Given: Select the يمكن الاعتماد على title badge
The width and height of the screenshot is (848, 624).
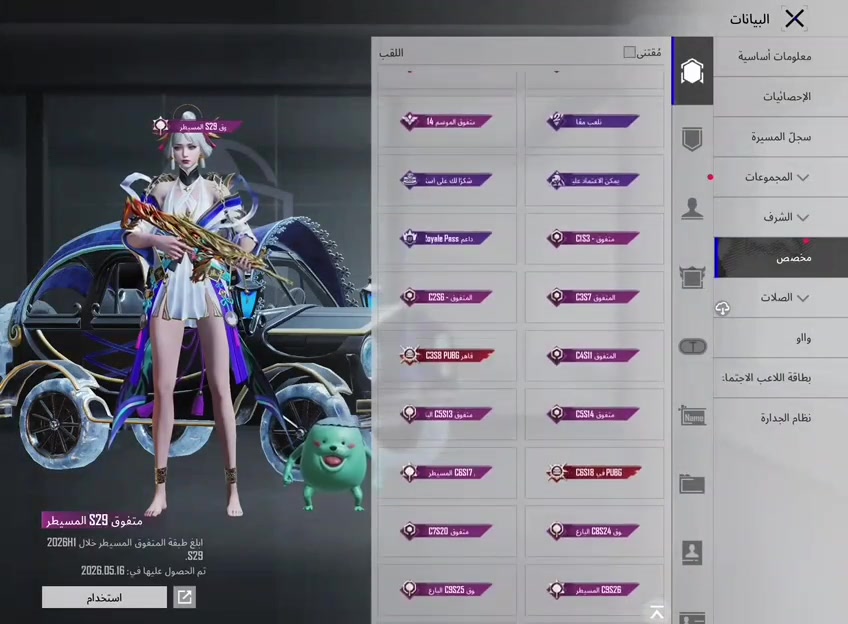Looking at the screenshot, I should point(594,180).
